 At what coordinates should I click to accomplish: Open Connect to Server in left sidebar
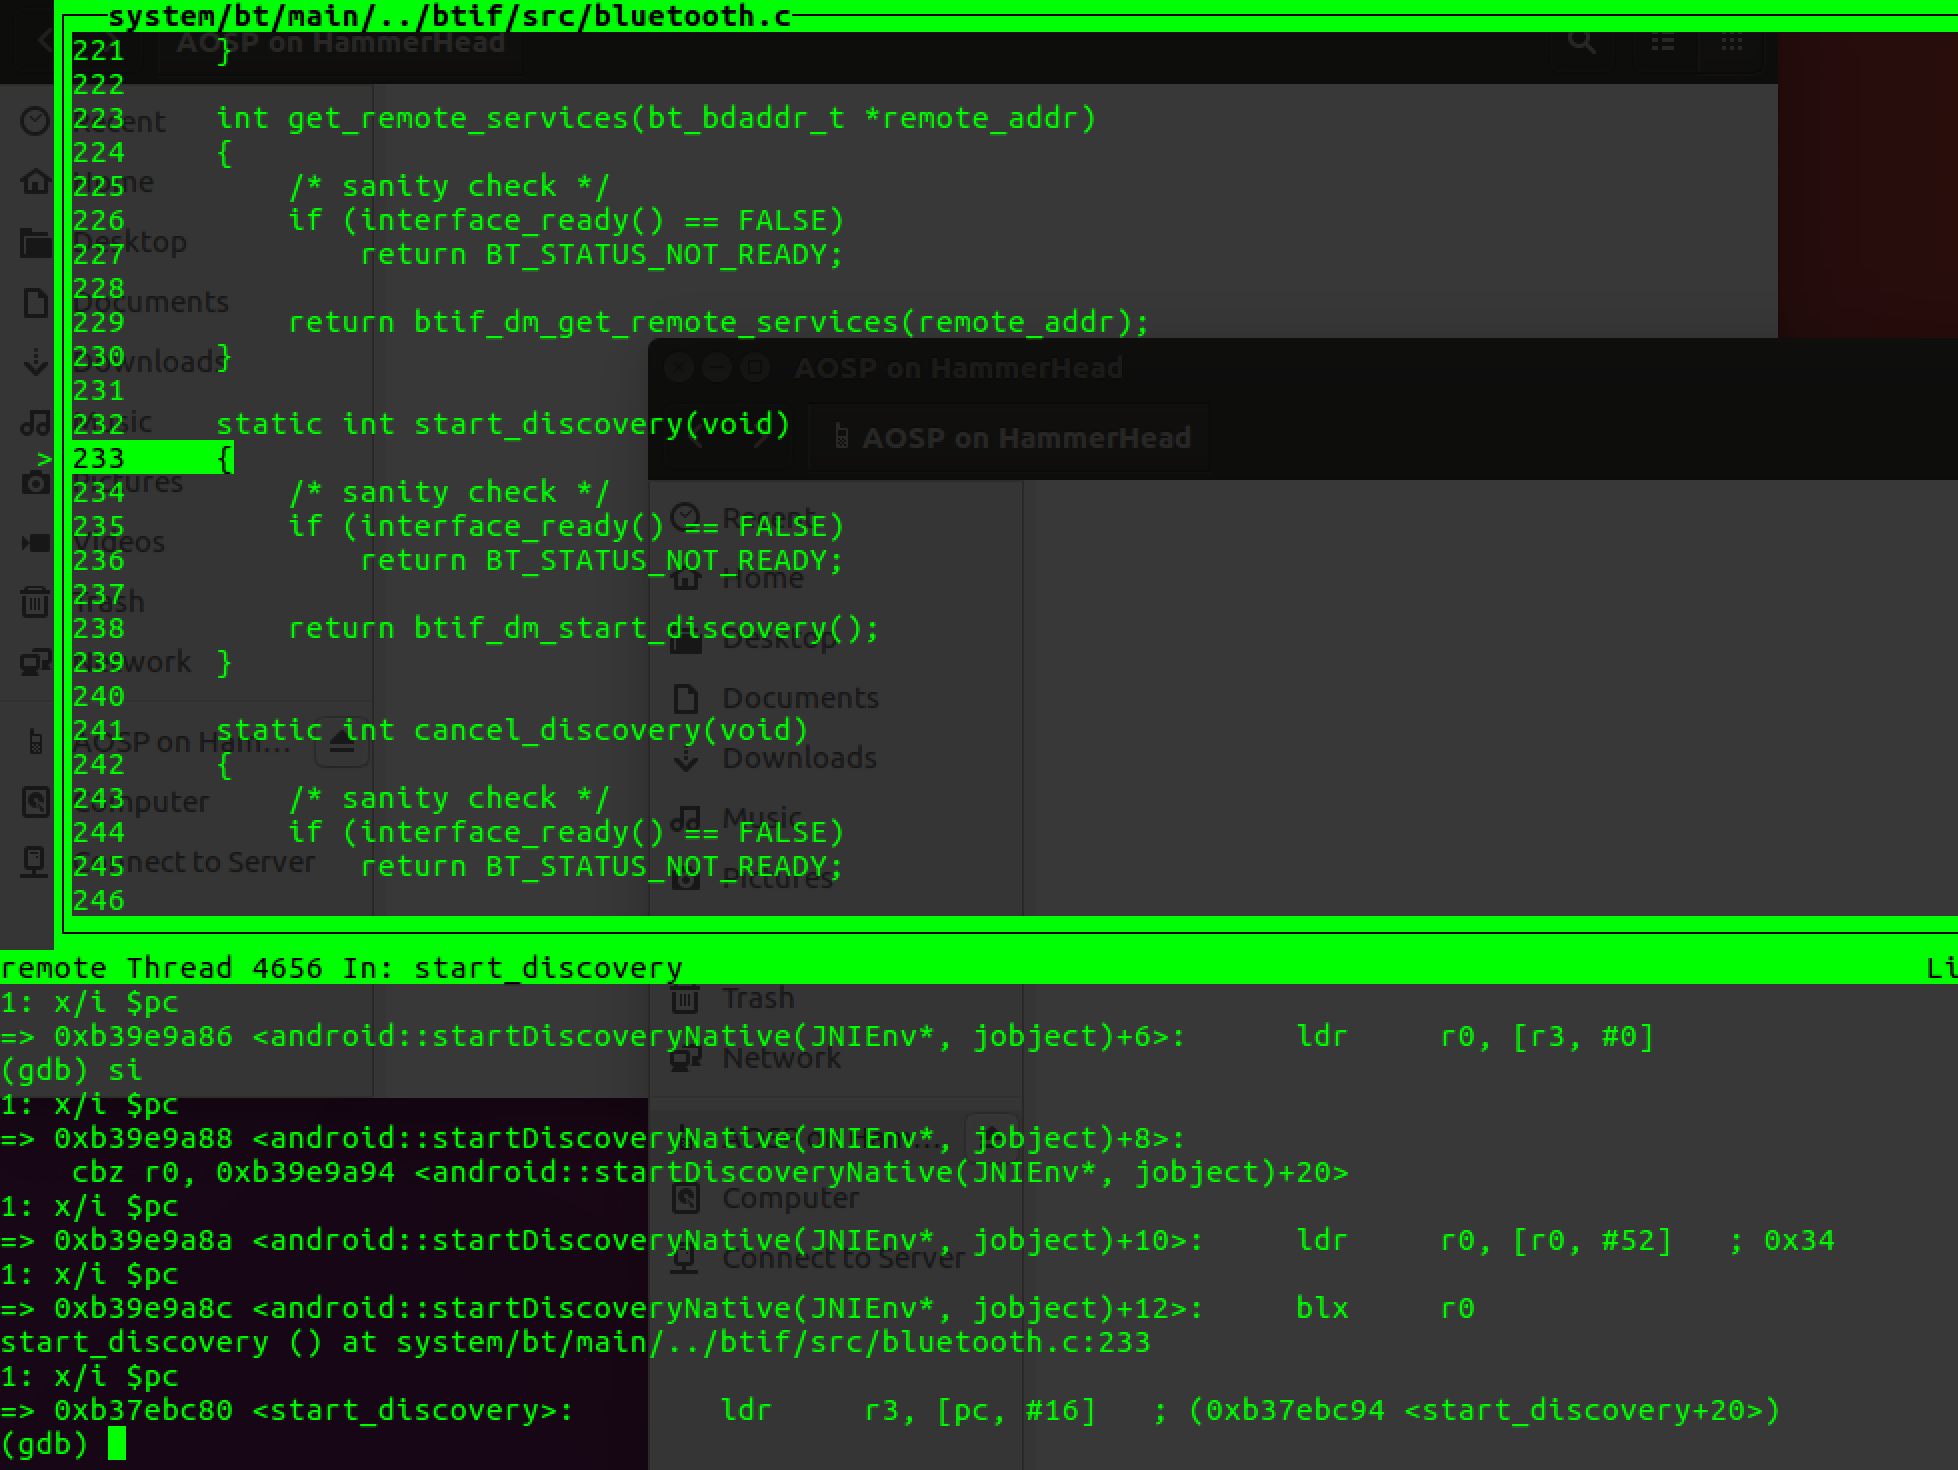click(195, 862)
